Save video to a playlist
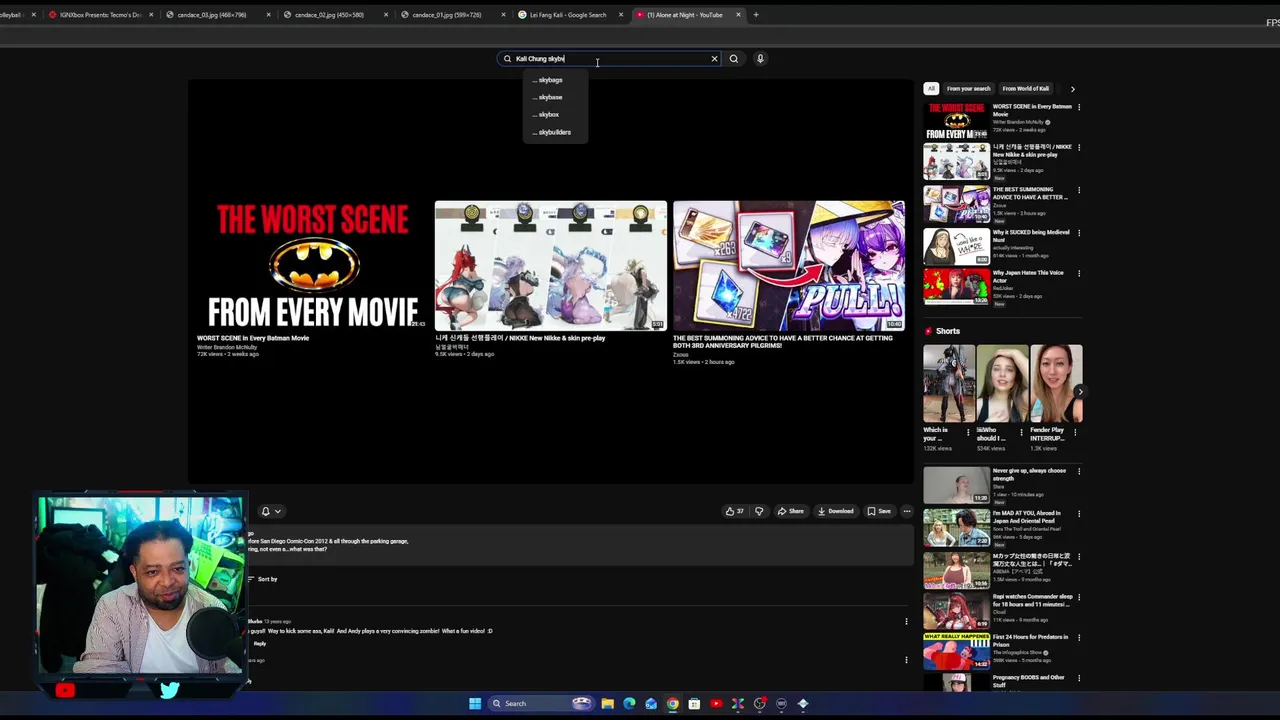The height and width of the screenshot is (720, 1280). 879,511
